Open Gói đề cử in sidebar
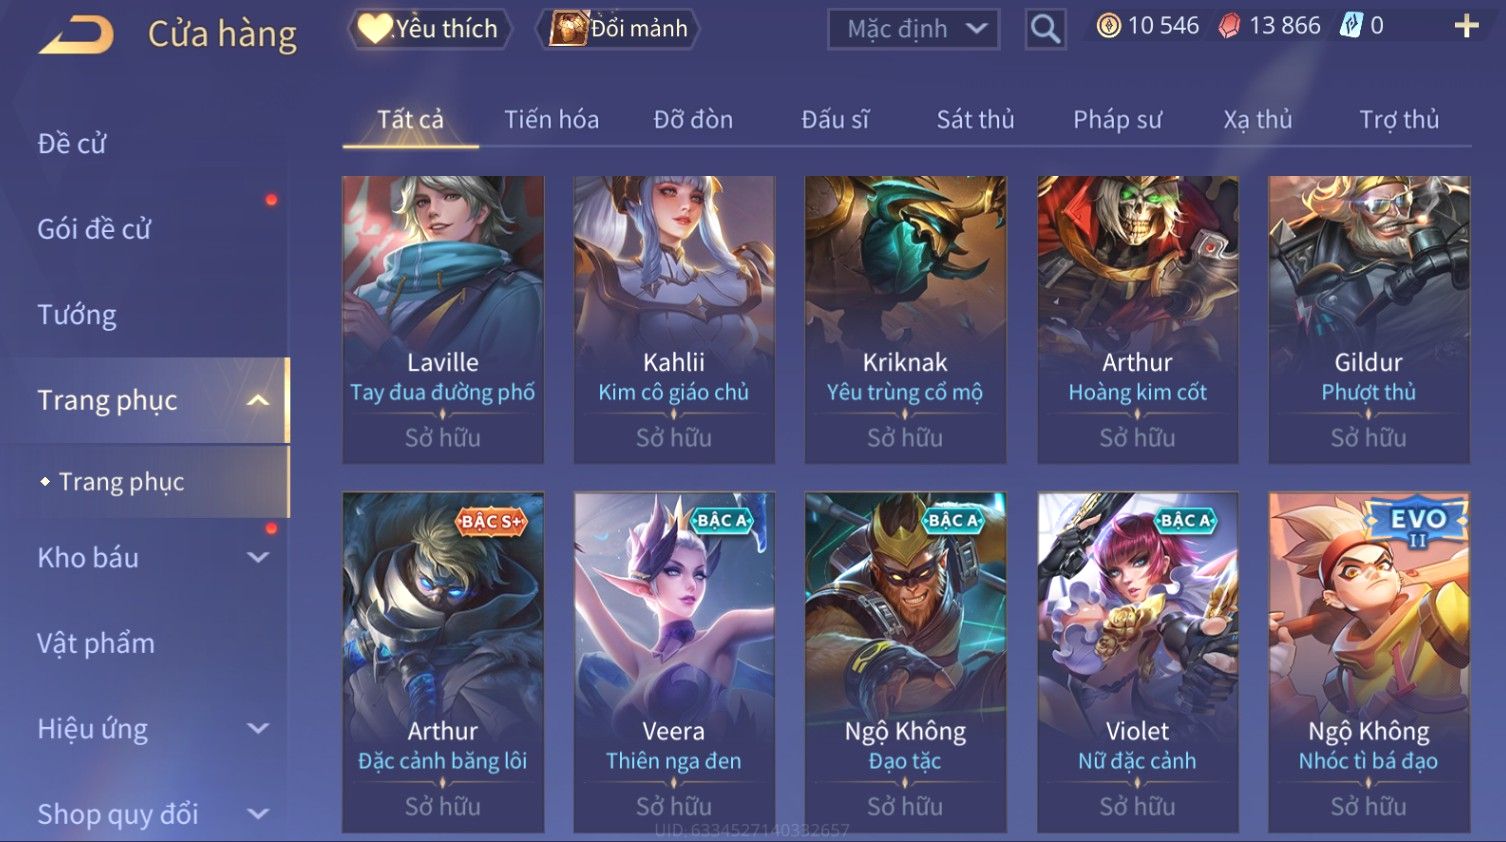This screenshot has width=1506, height=842. 94,229
